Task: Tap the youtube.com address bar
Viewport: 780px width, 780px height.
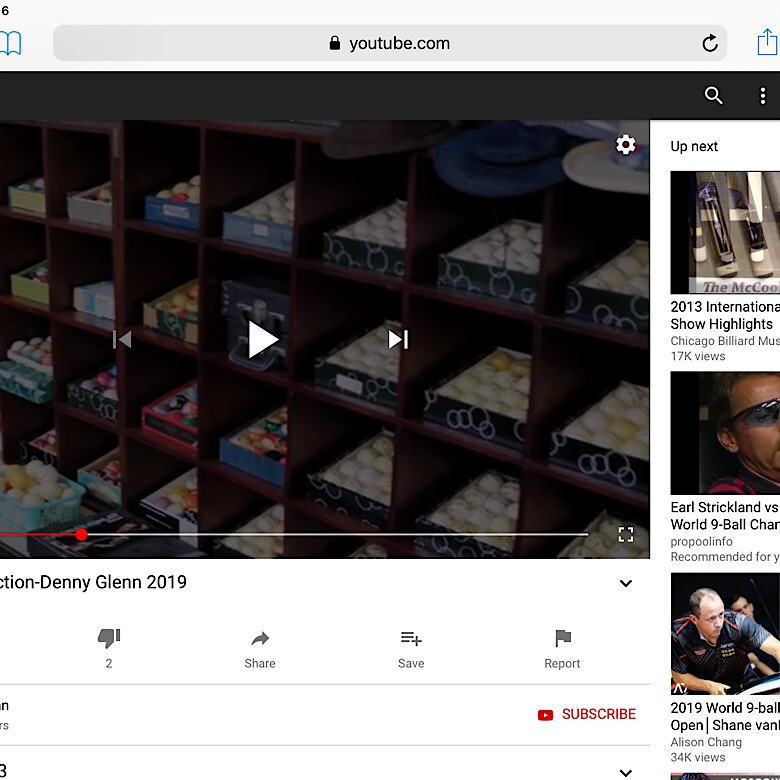Action: tap(390, 43)
